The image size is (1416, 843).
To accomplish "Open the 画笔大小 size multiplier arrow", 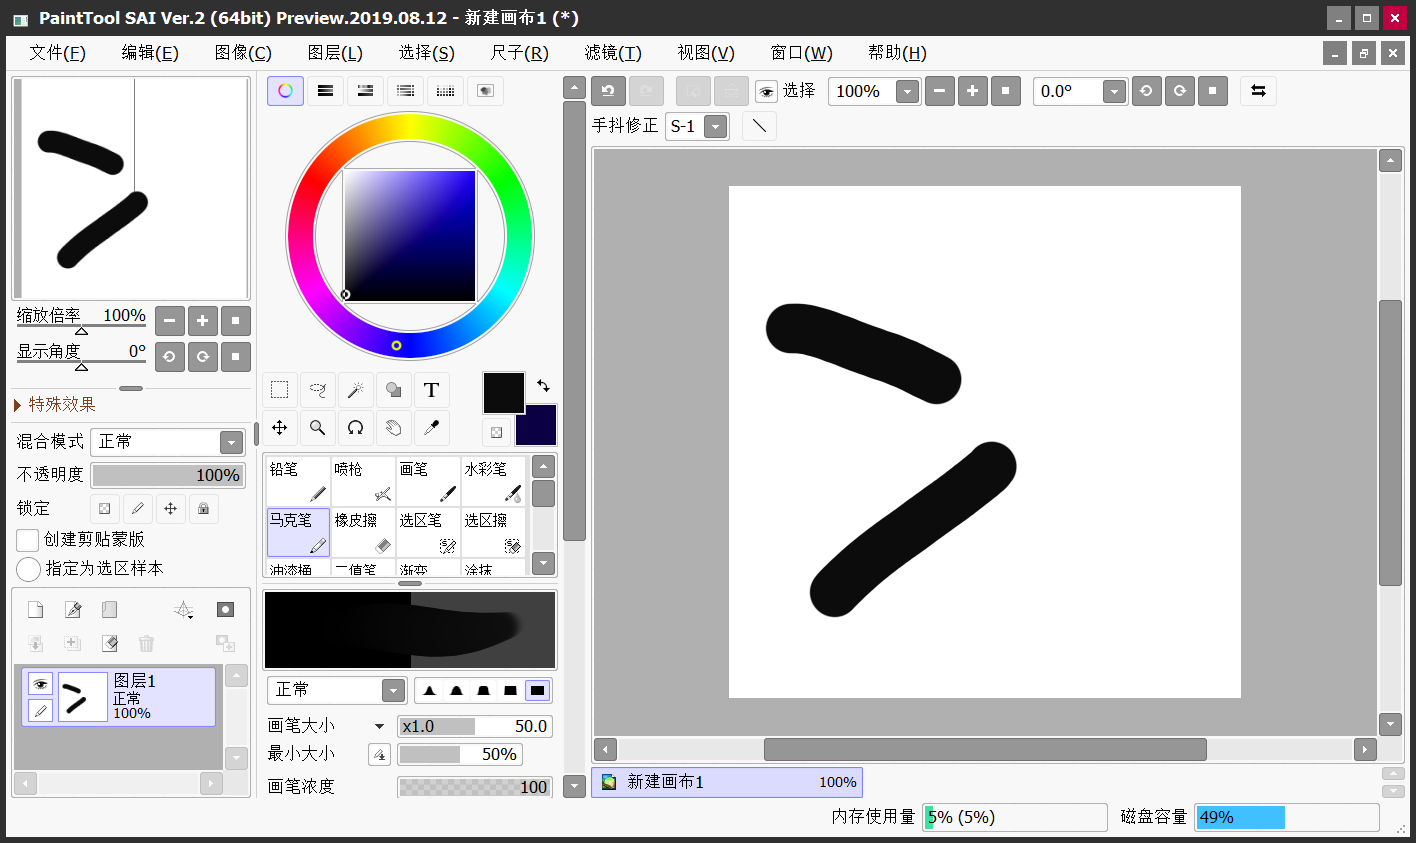I will [x=379, y=727].
